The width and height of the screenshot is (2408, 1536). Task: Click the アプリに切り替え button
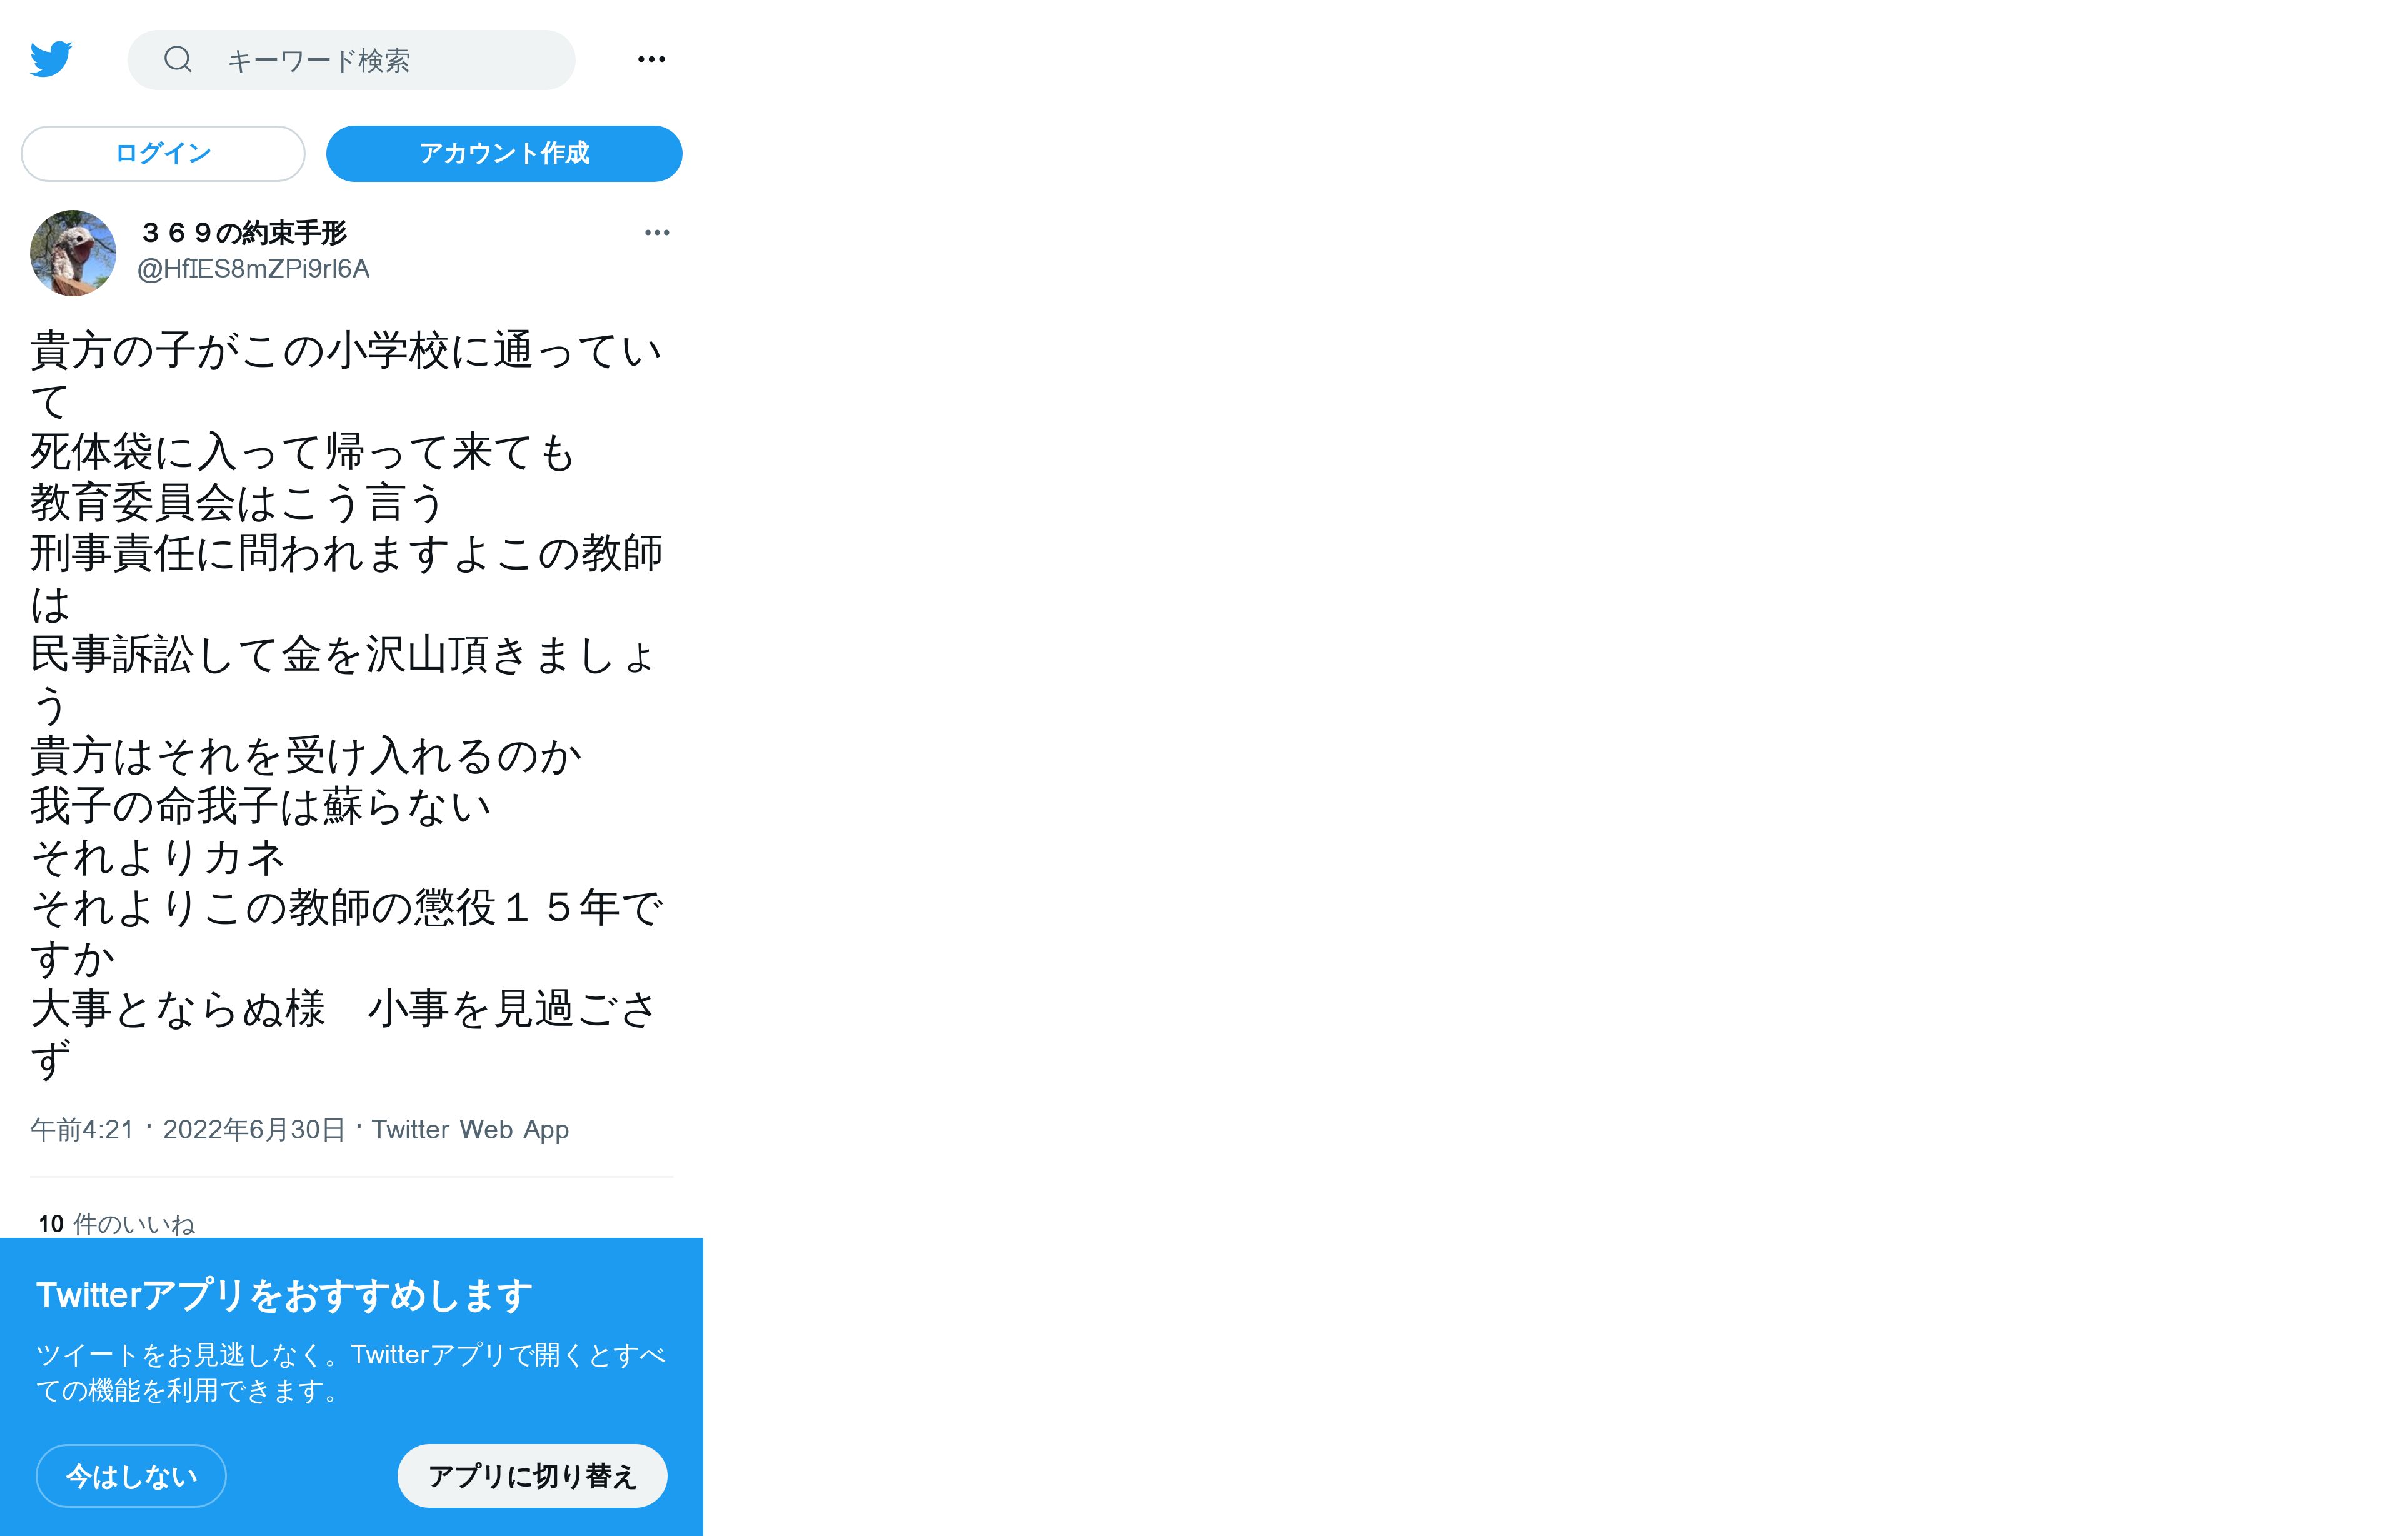pos(532,1475)
